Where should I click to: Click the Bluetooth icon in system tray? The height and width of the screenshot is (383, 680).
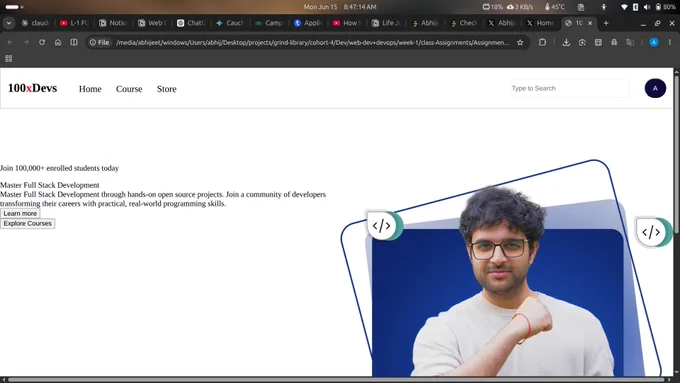[635, 7]
